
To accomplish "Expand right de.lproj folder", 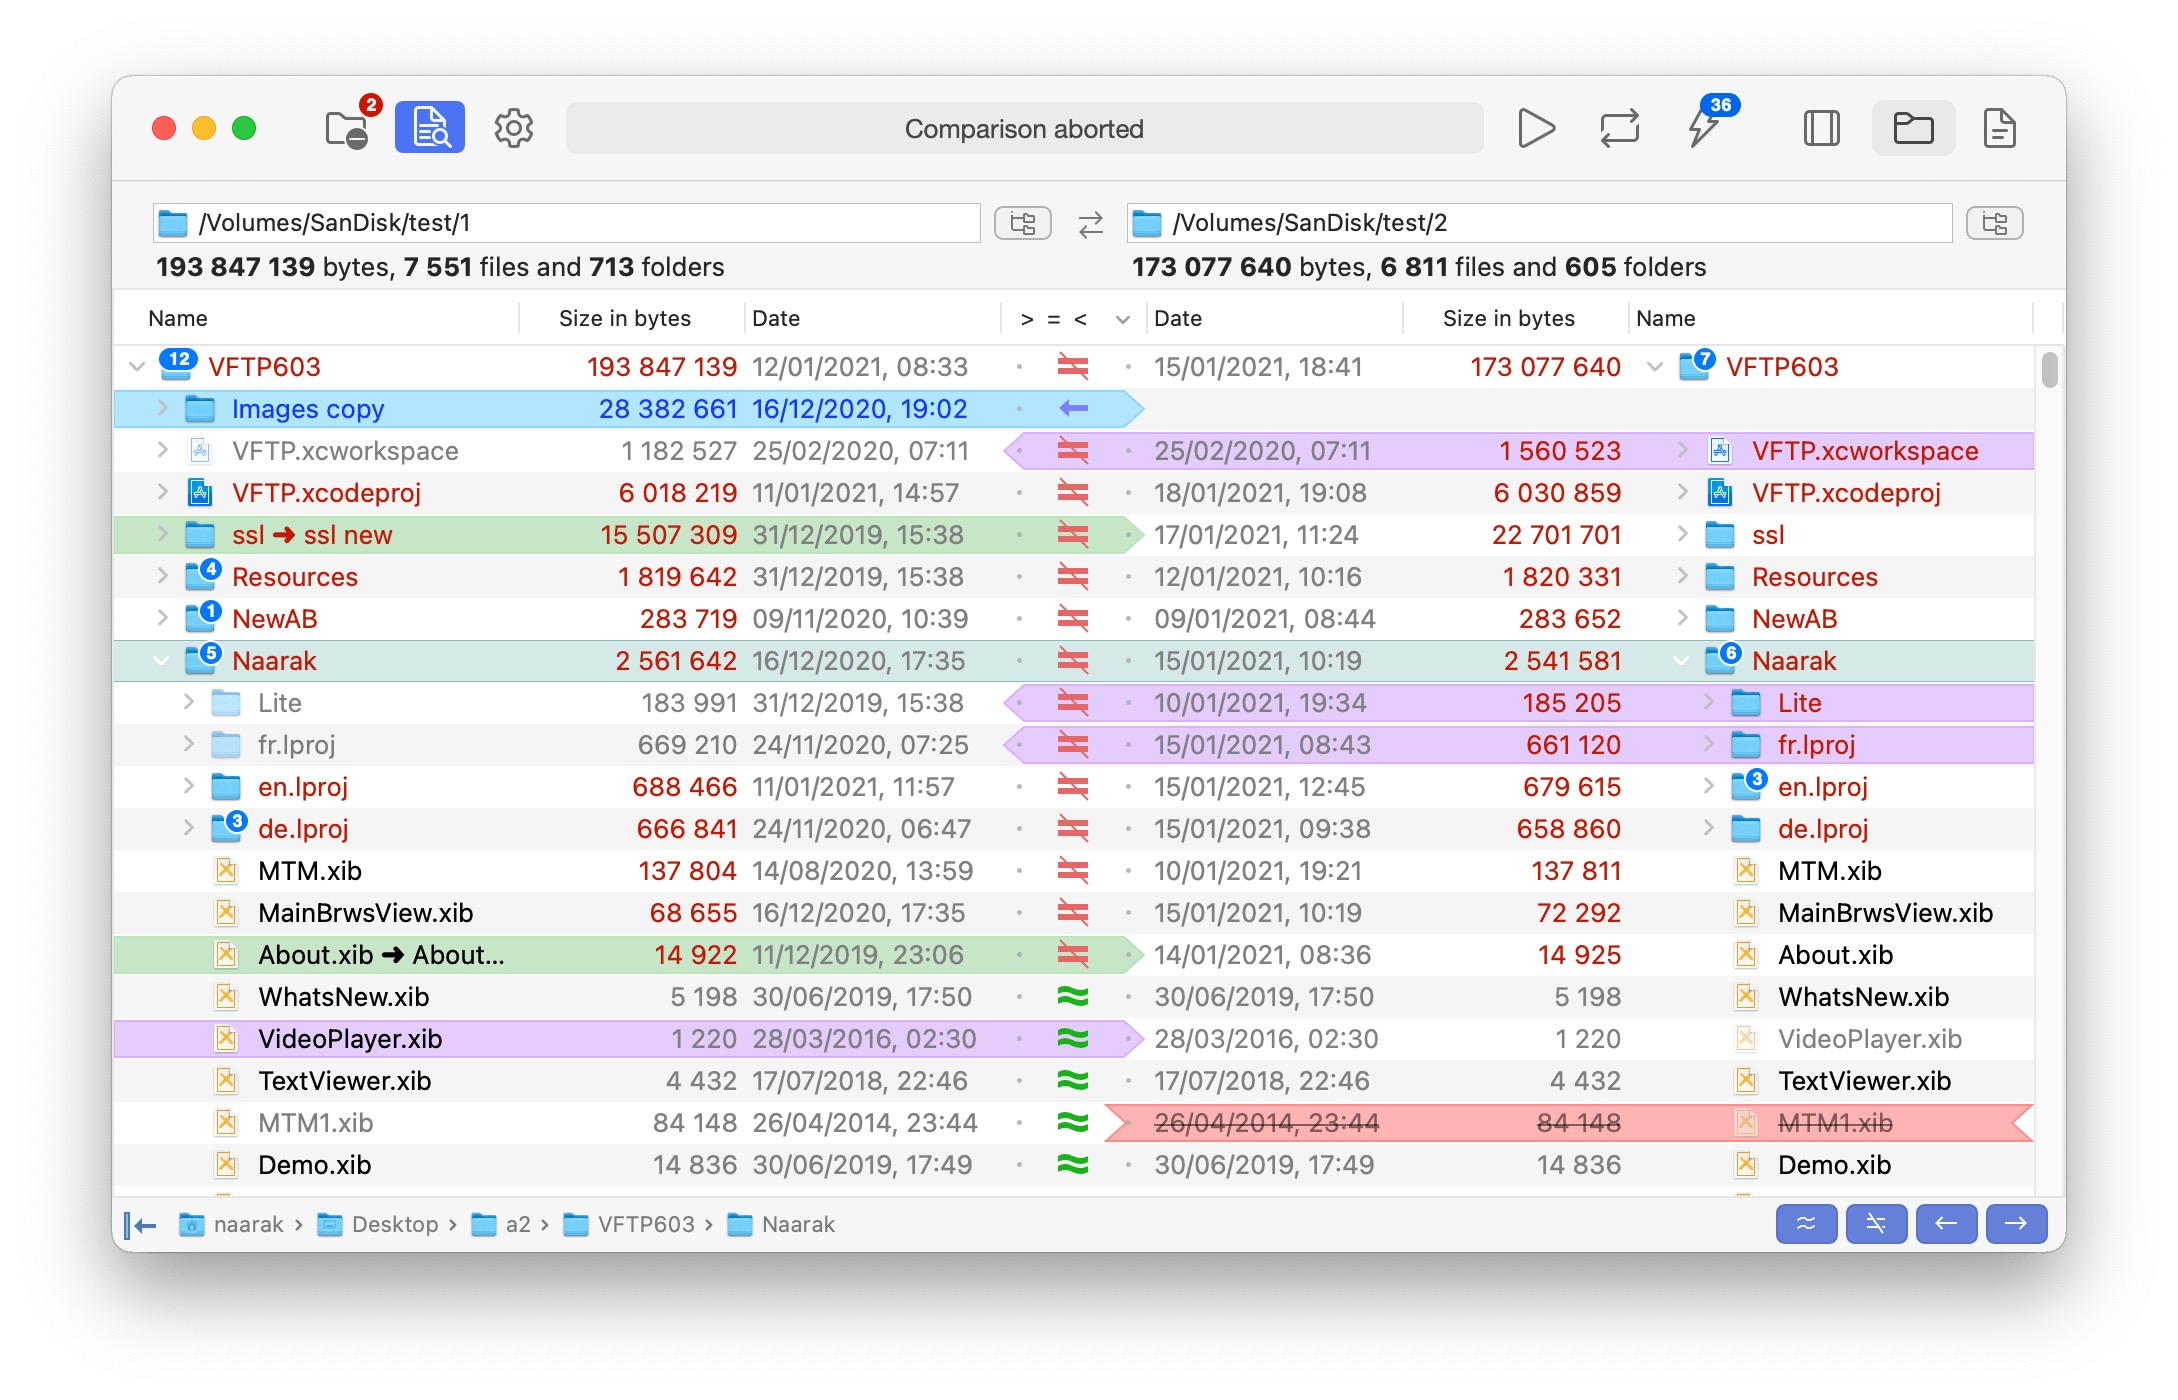I will tap(1708, 828).
